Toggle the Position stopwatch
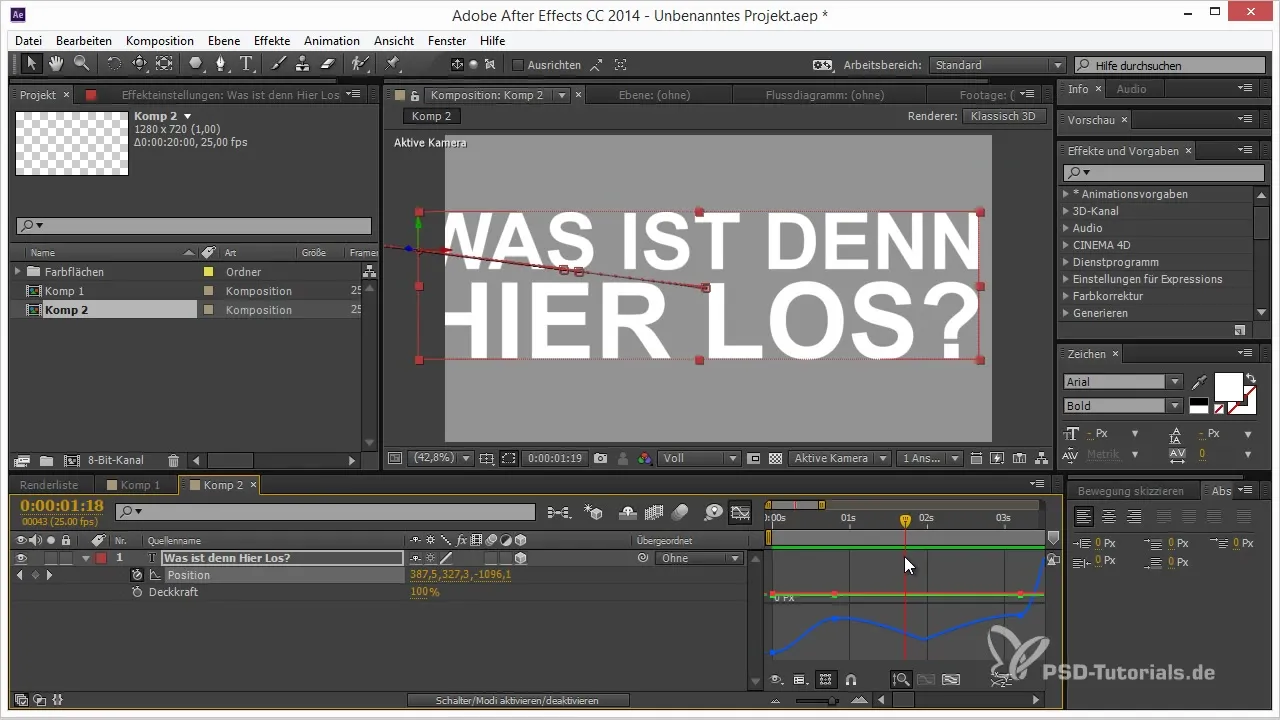Image resolution: width=1280 pixels, height=720 pixels. pos(137,575)
